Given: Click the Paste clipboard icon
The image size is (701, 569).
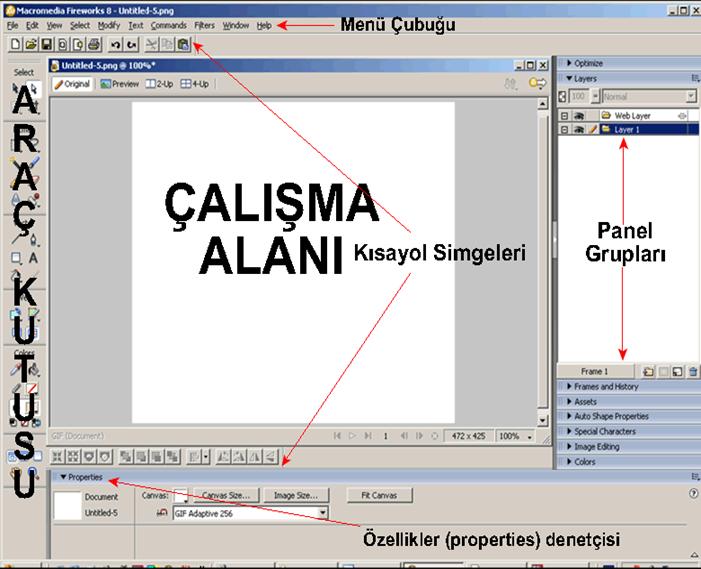Looking at the screenshot, I should pos(183,44).
